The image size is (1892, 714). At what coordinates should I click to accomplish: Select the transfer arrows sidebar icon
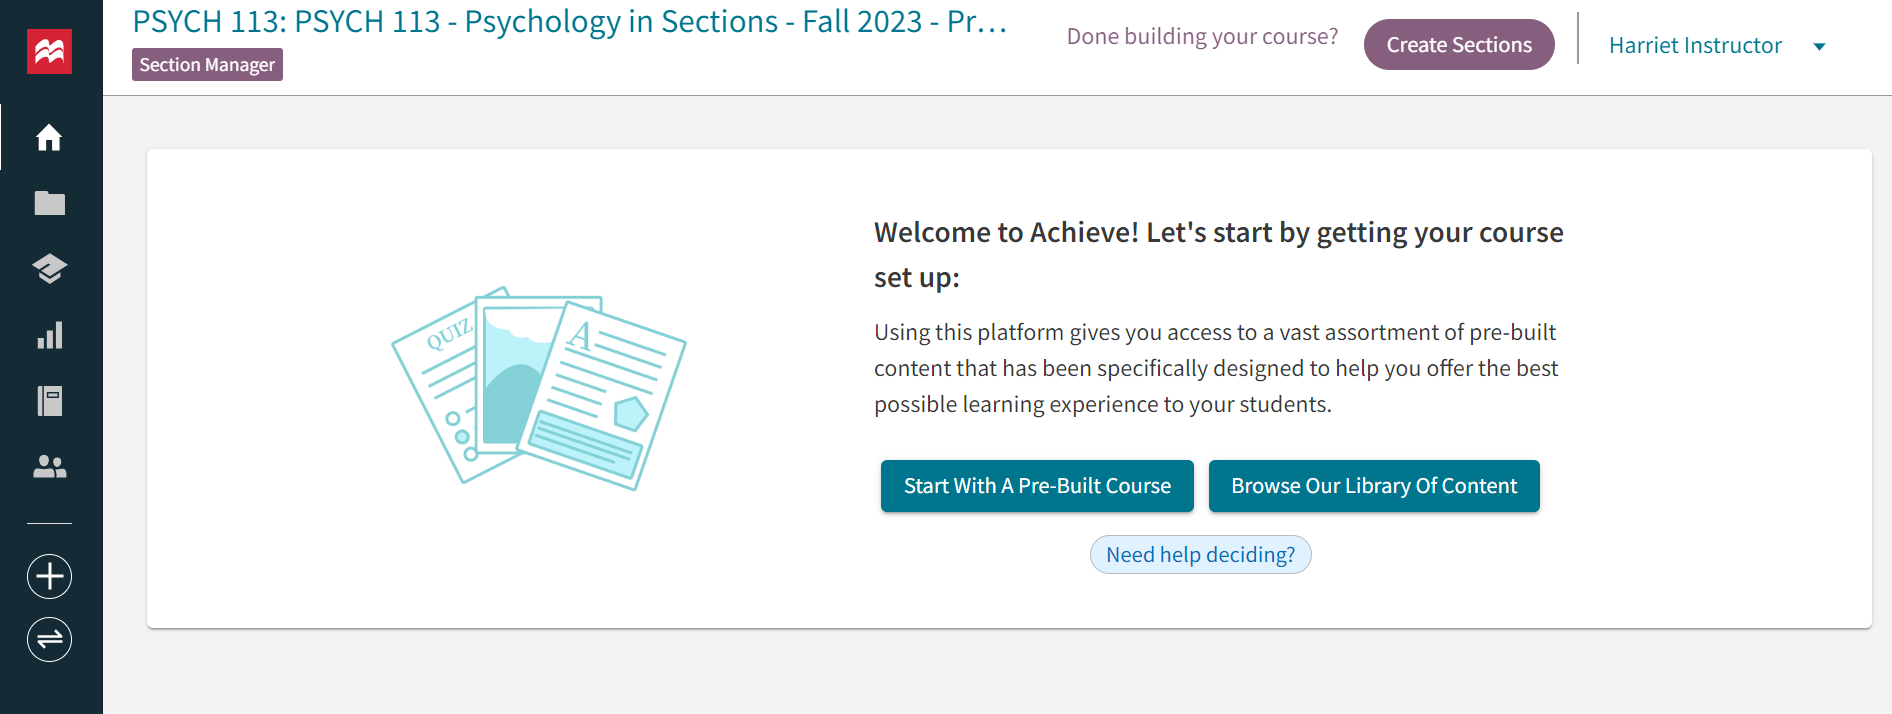click(x=49, y=640)
